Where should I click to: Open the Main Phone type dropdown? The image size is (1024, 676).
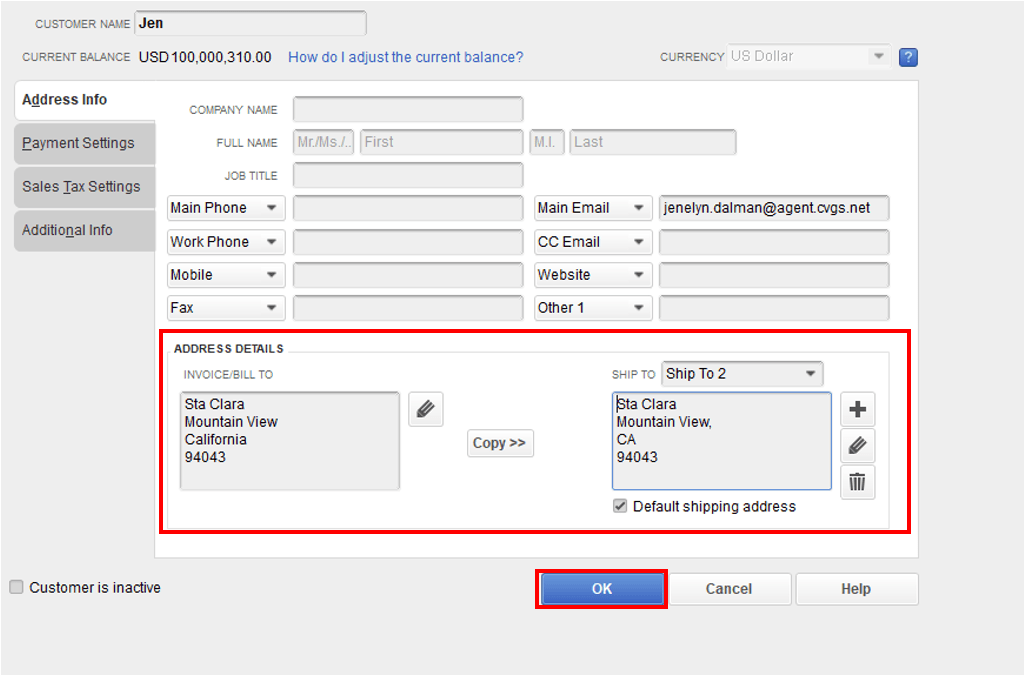click(225, 207)
